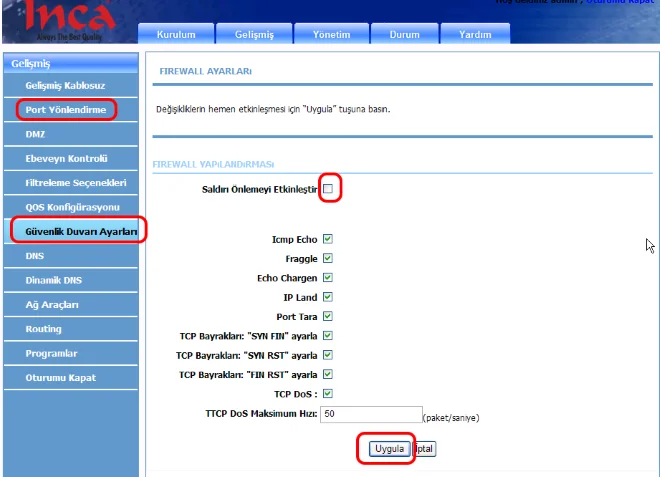Screen dimensions: 660x477
Task: Open the Yönetim tab
Action: (331, 34)
